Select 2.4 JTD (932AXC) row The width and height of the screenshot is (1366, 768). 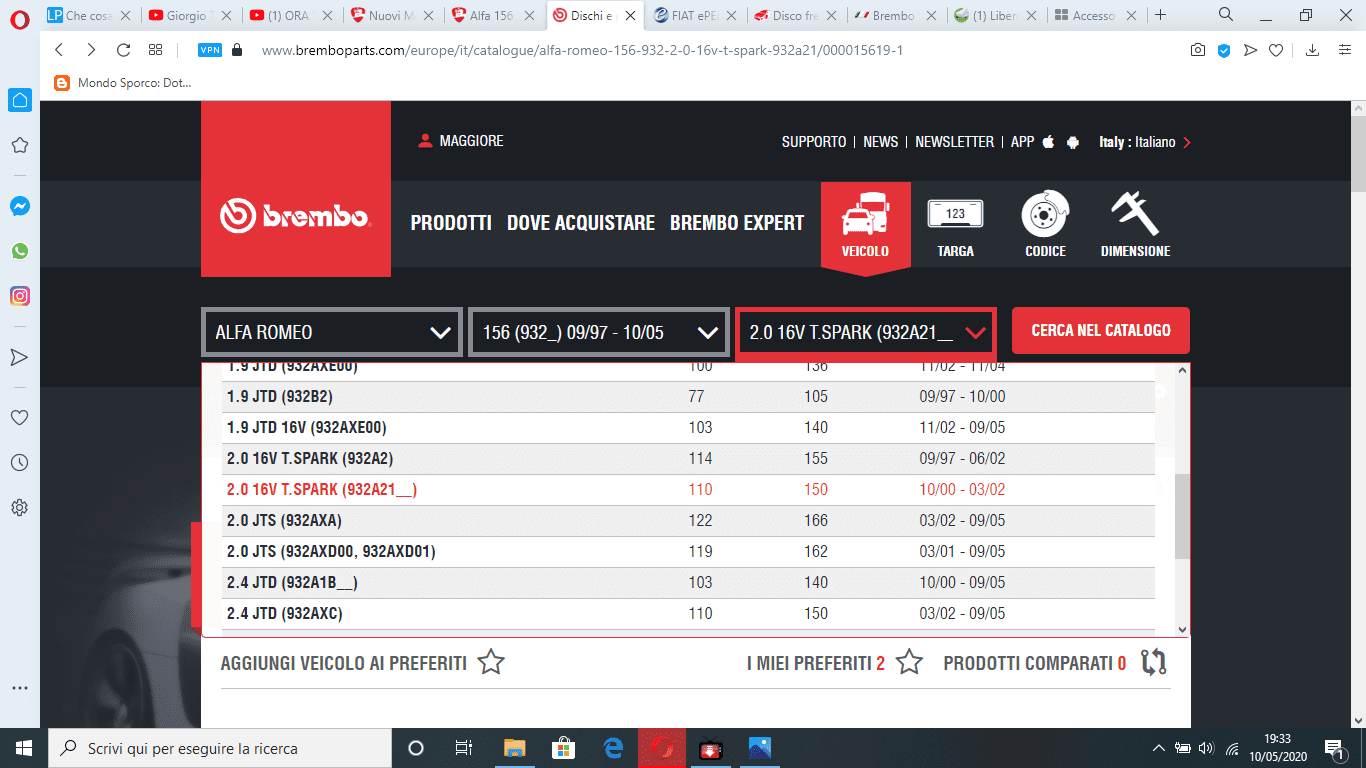(688, 614)
